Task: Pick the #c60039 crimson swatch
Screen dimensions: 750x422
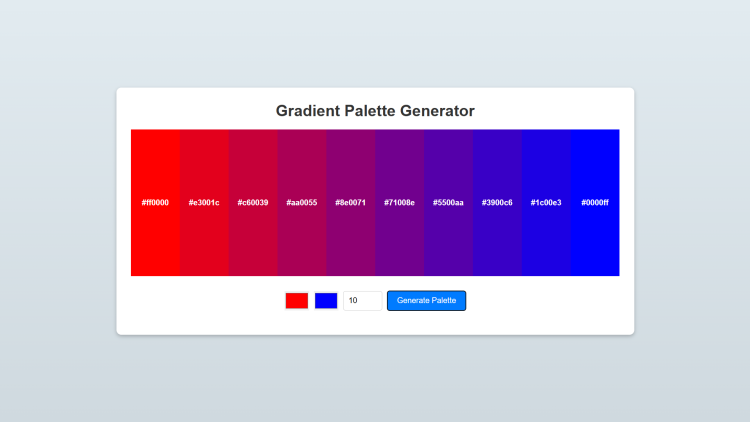Action: 253,202
